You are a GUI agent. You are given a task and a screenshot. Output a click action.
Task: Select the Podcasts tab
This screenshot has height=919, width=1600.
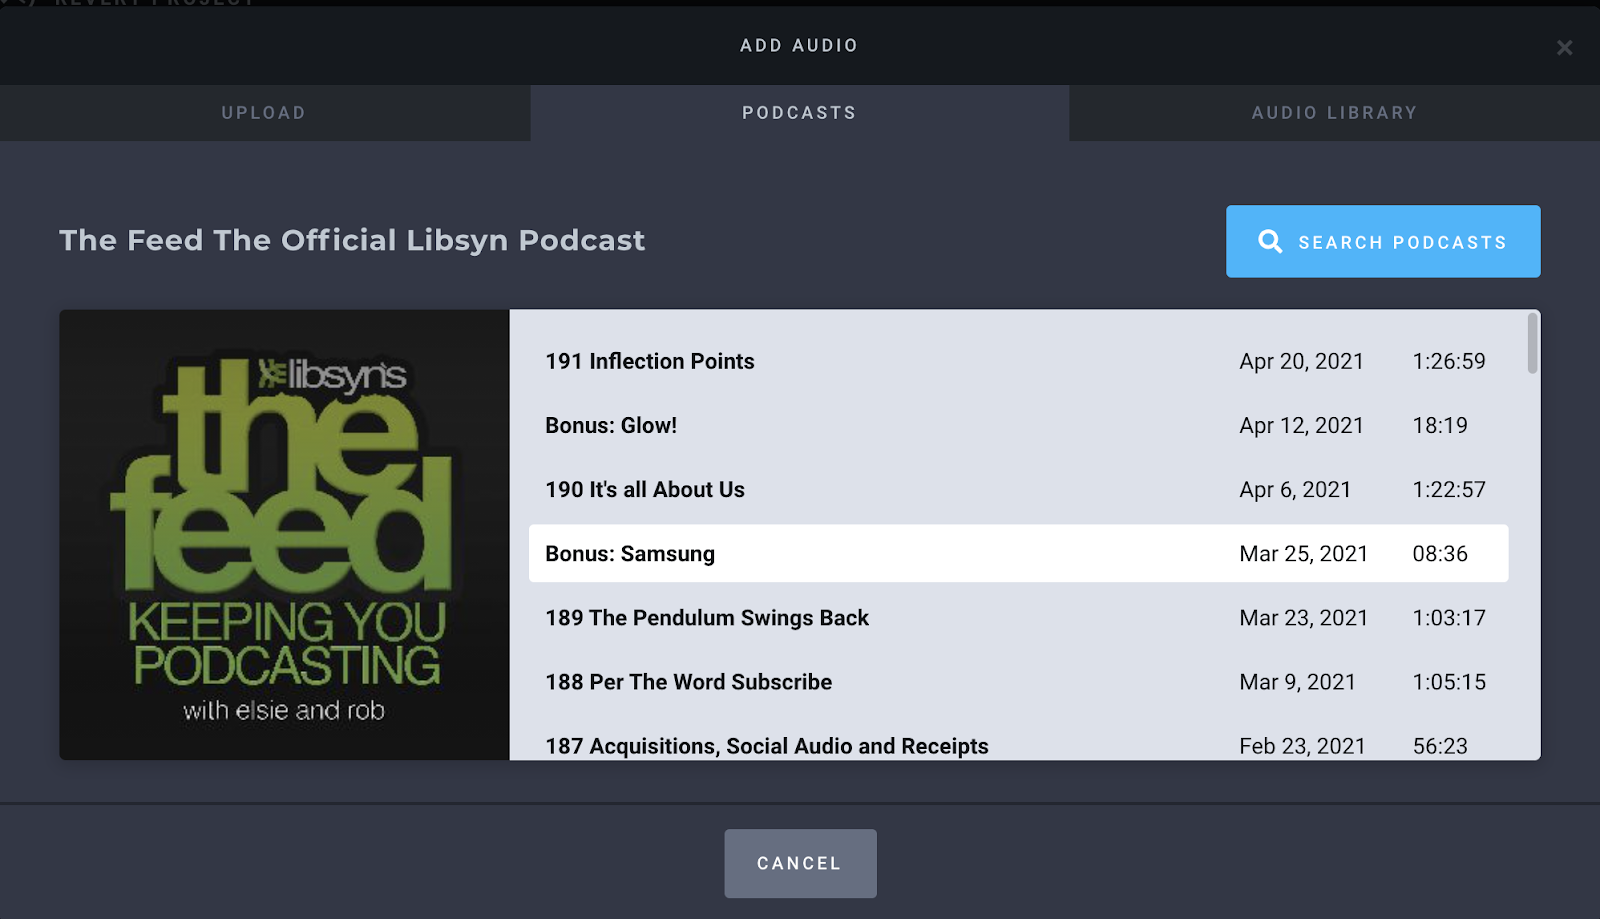pyautogui.click(x=799, y=113)
